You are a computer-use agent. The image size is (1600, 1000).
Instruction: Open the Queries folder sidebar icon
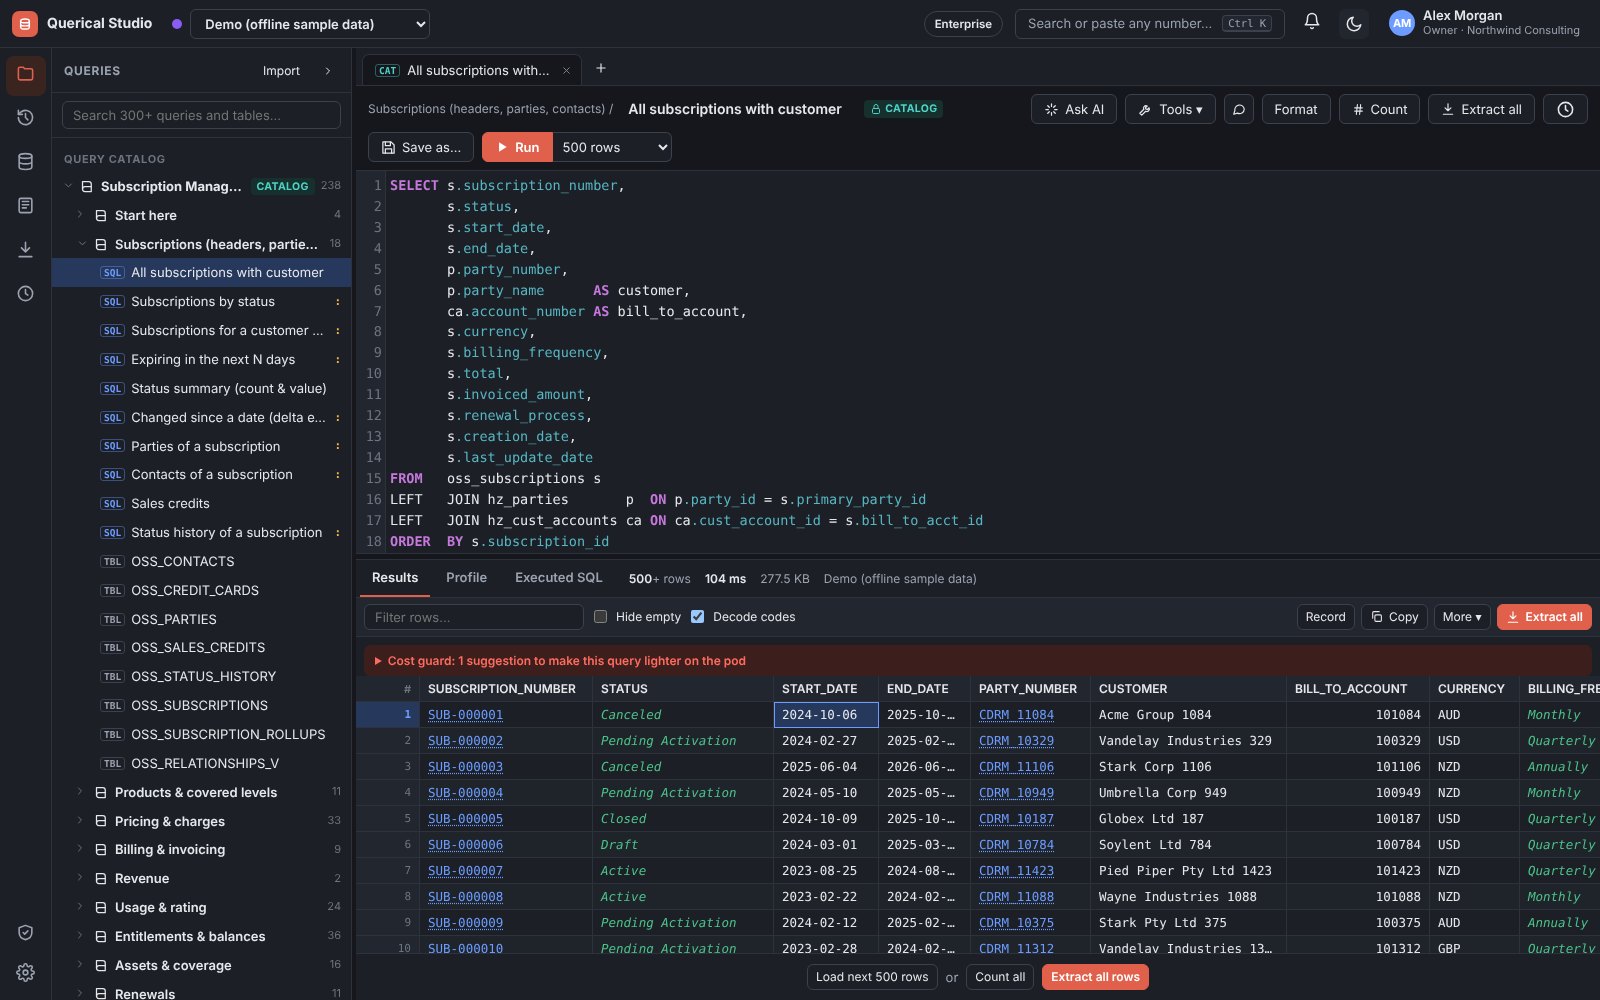[26, 74]
